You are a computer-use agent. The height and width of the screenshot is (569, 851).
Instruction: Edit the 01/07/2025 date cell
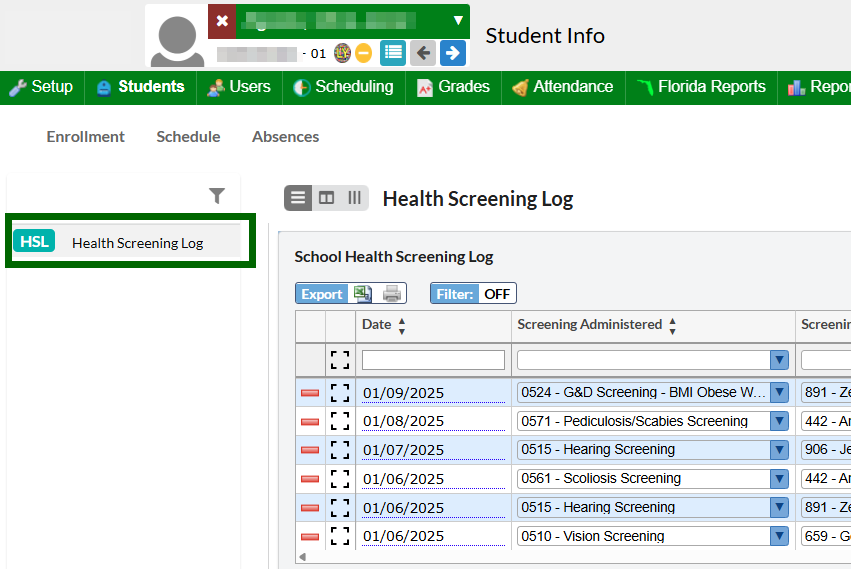(x=433, y=450)
